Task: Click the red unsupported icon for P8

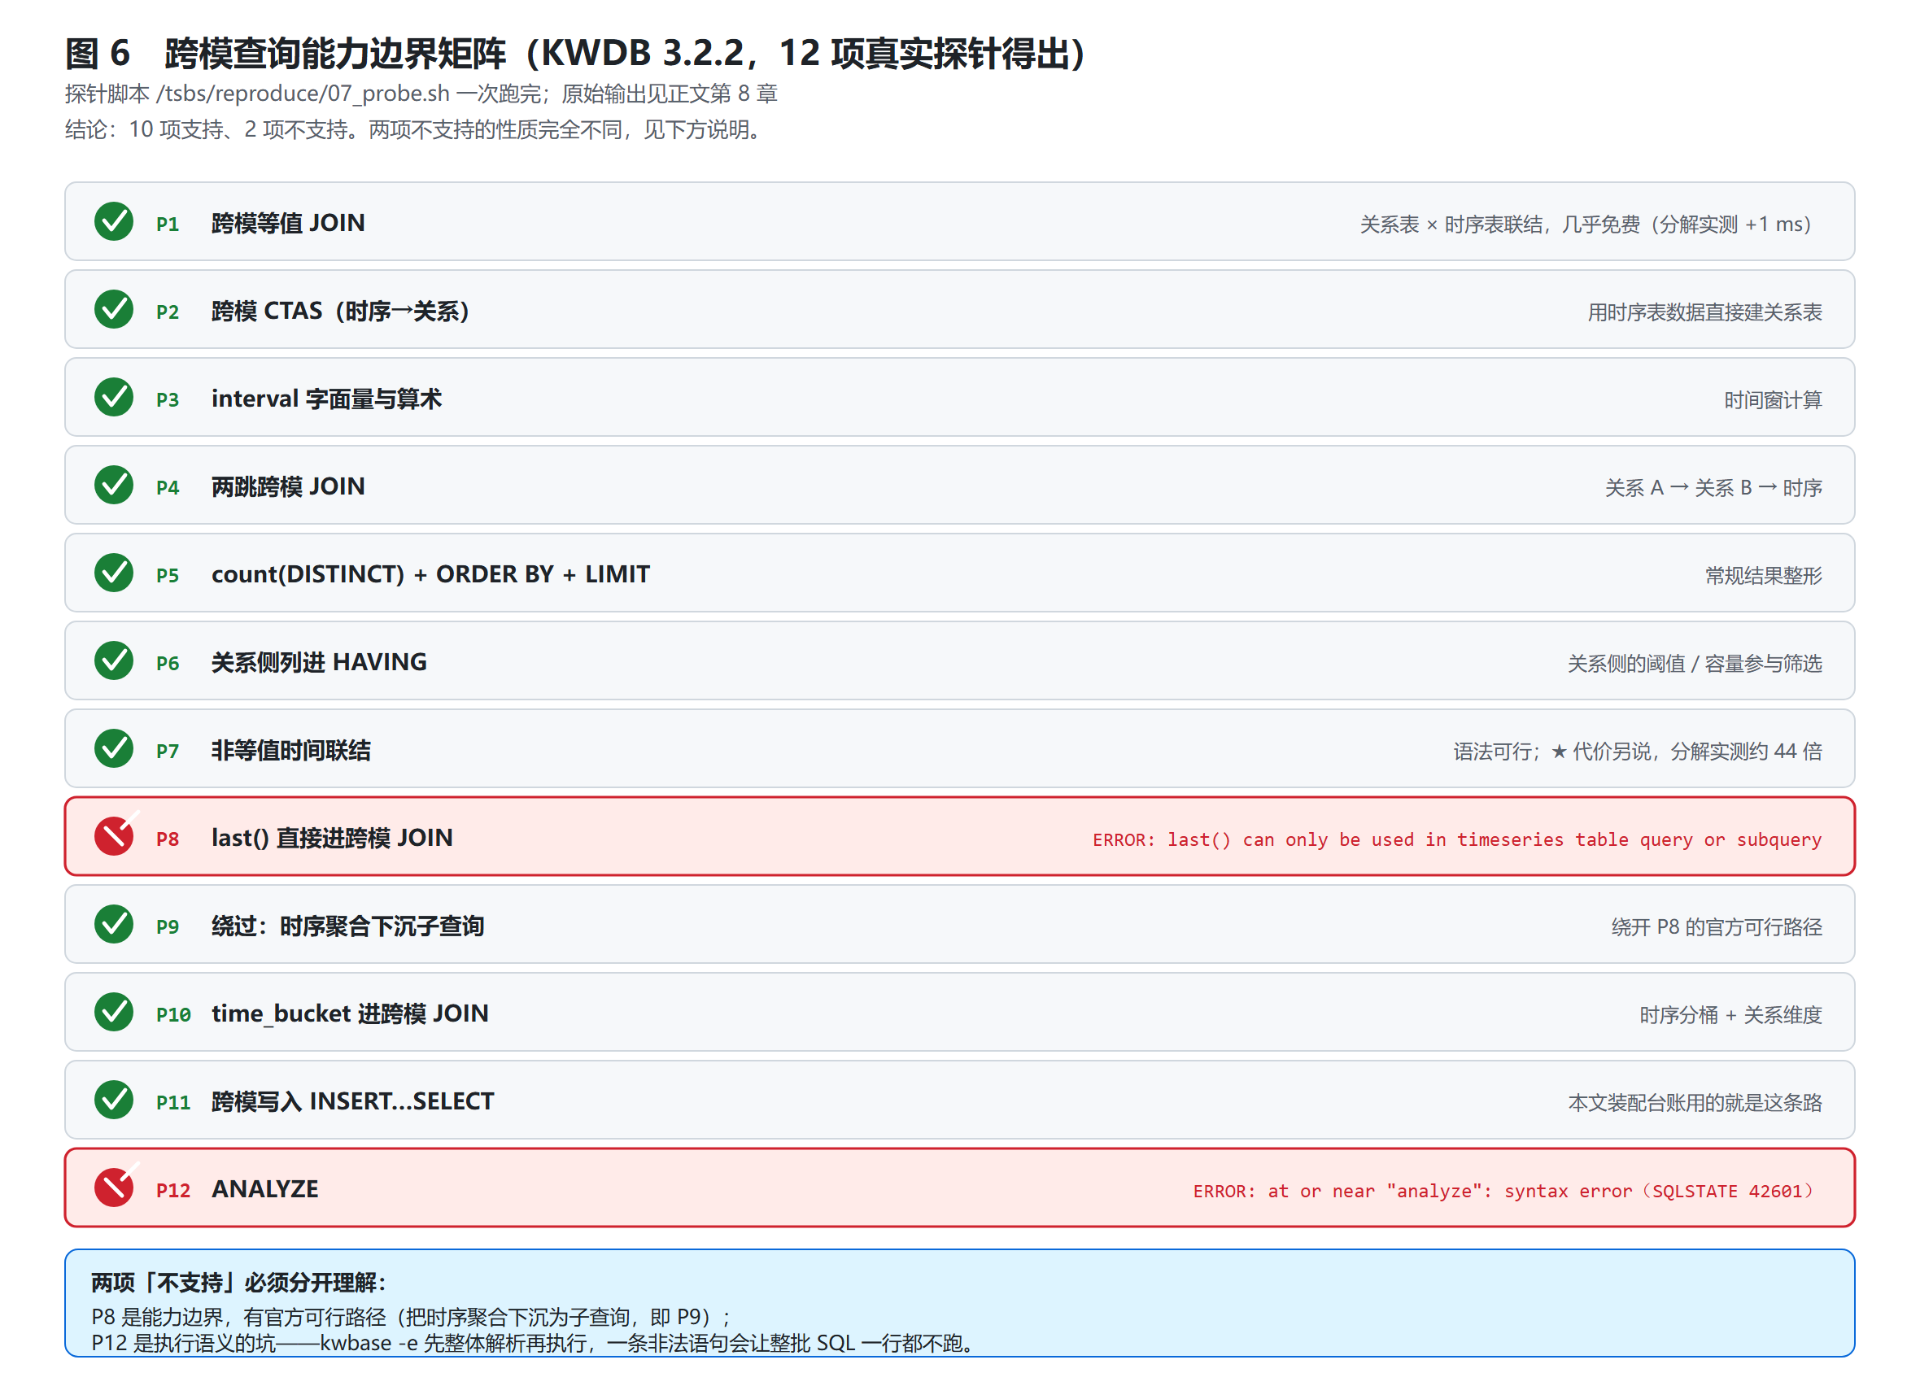Action: click(x=114, y=837)
